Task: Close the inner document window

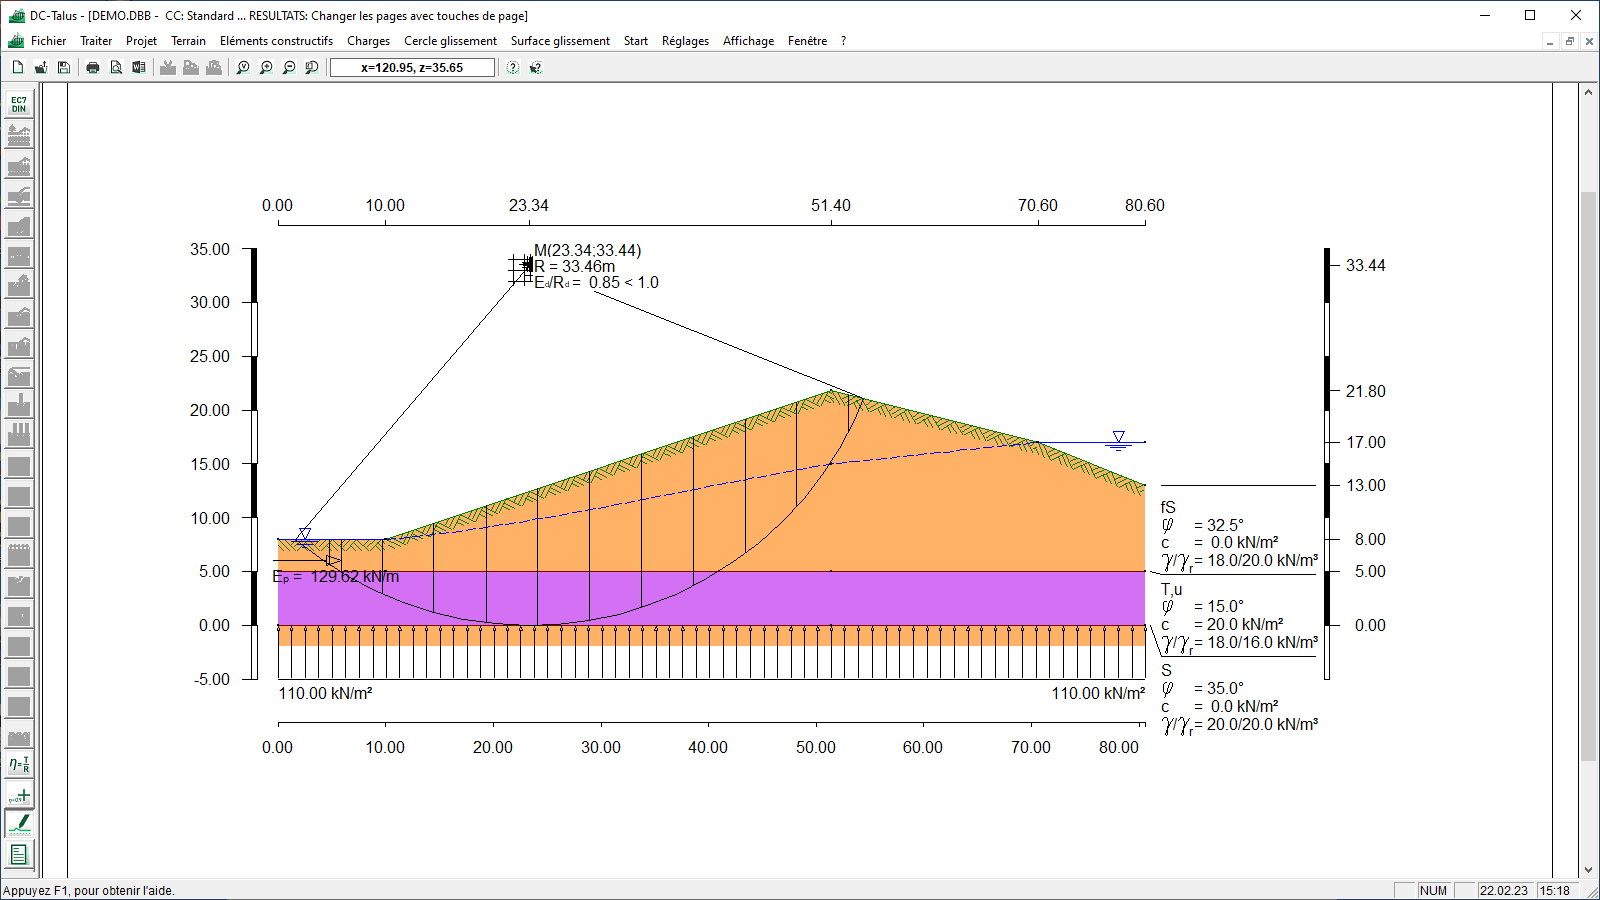Action: (1589, 41)
